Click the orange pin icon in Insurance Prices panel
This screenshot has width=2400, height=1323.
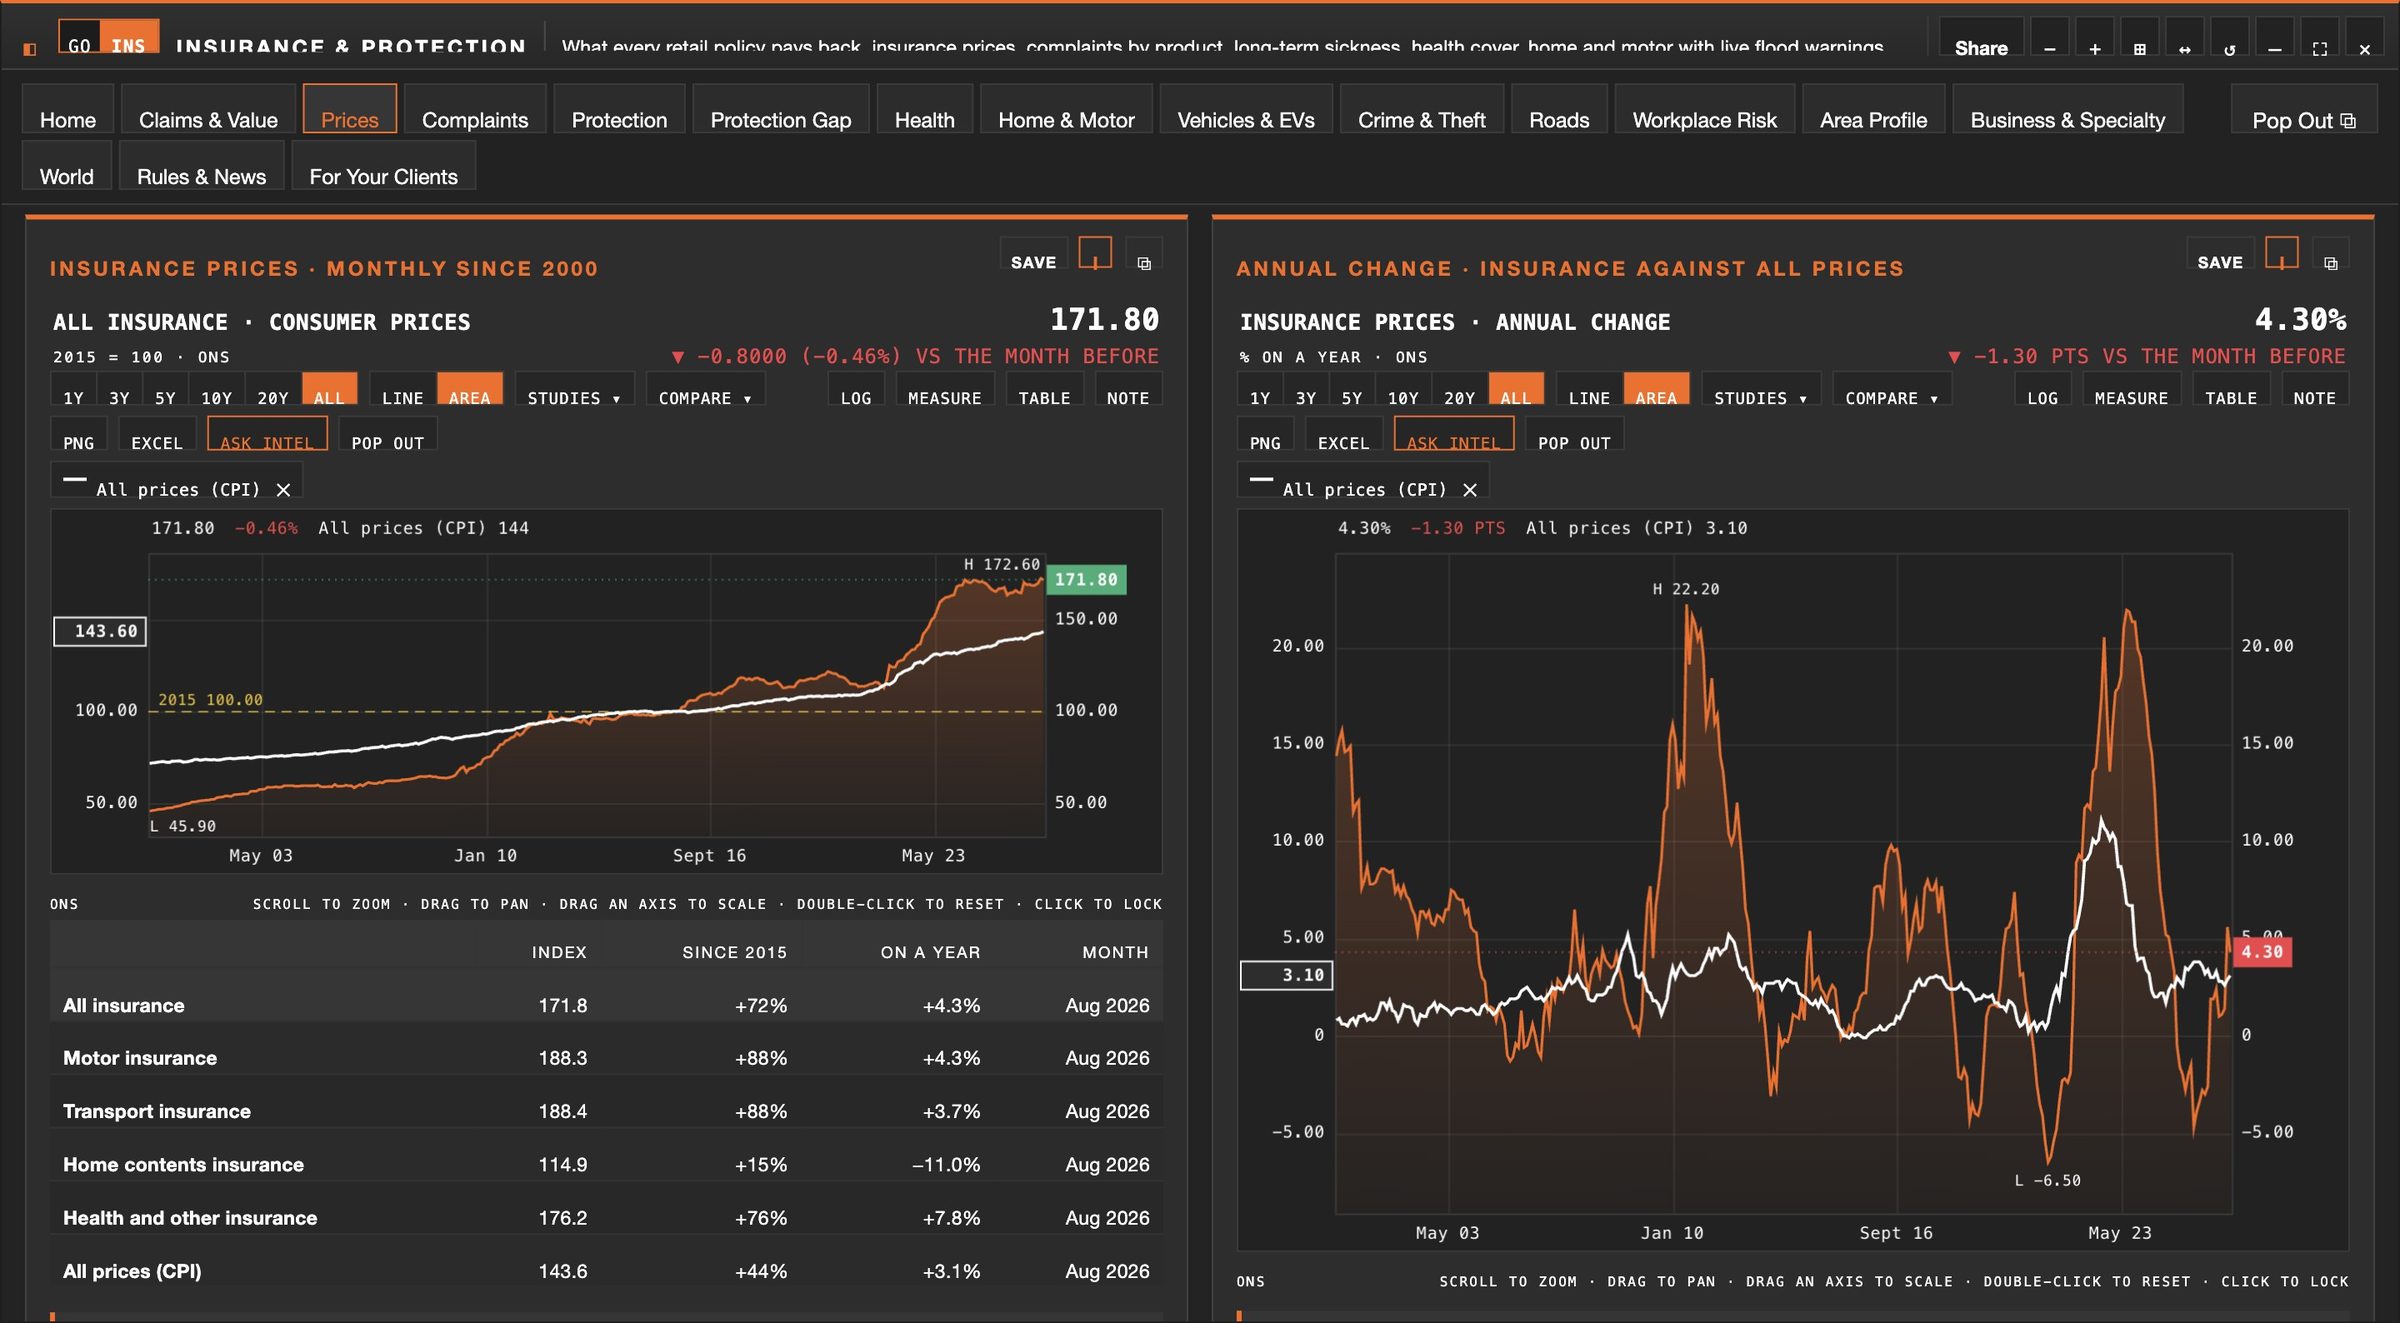pos(1095,254)
